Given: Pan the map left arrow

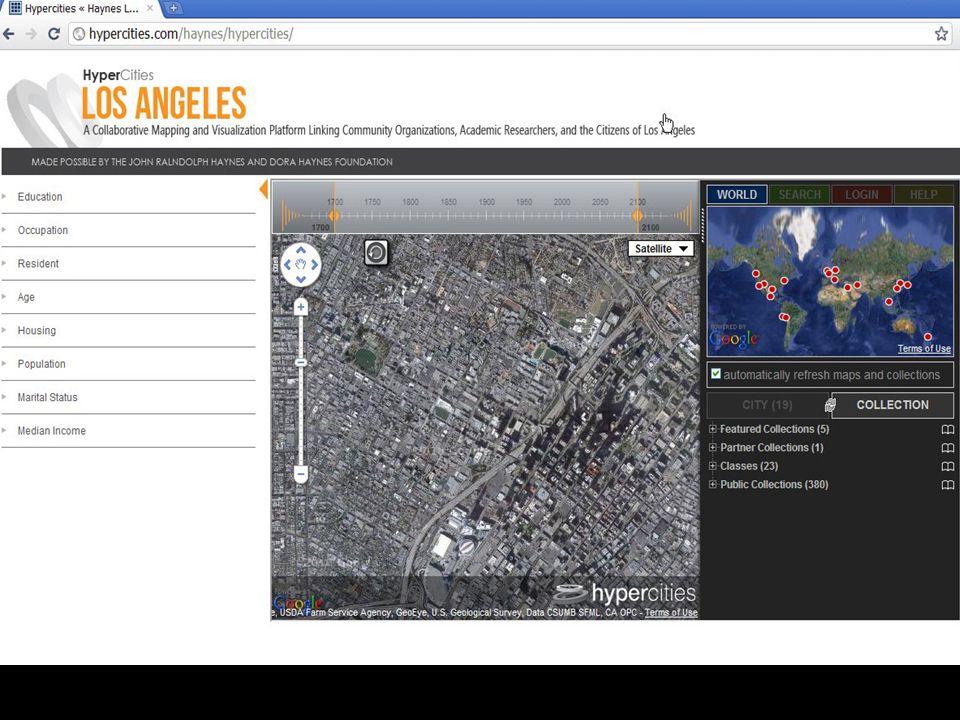Looking at the screenshot, I should (x=287, y=264).
